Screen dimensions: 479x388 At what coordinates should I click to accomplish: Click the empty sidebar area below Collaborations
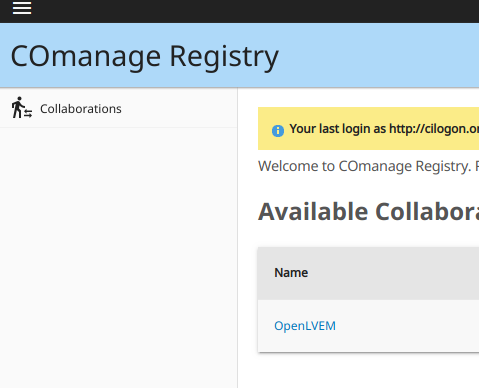(x=118, y=257)
